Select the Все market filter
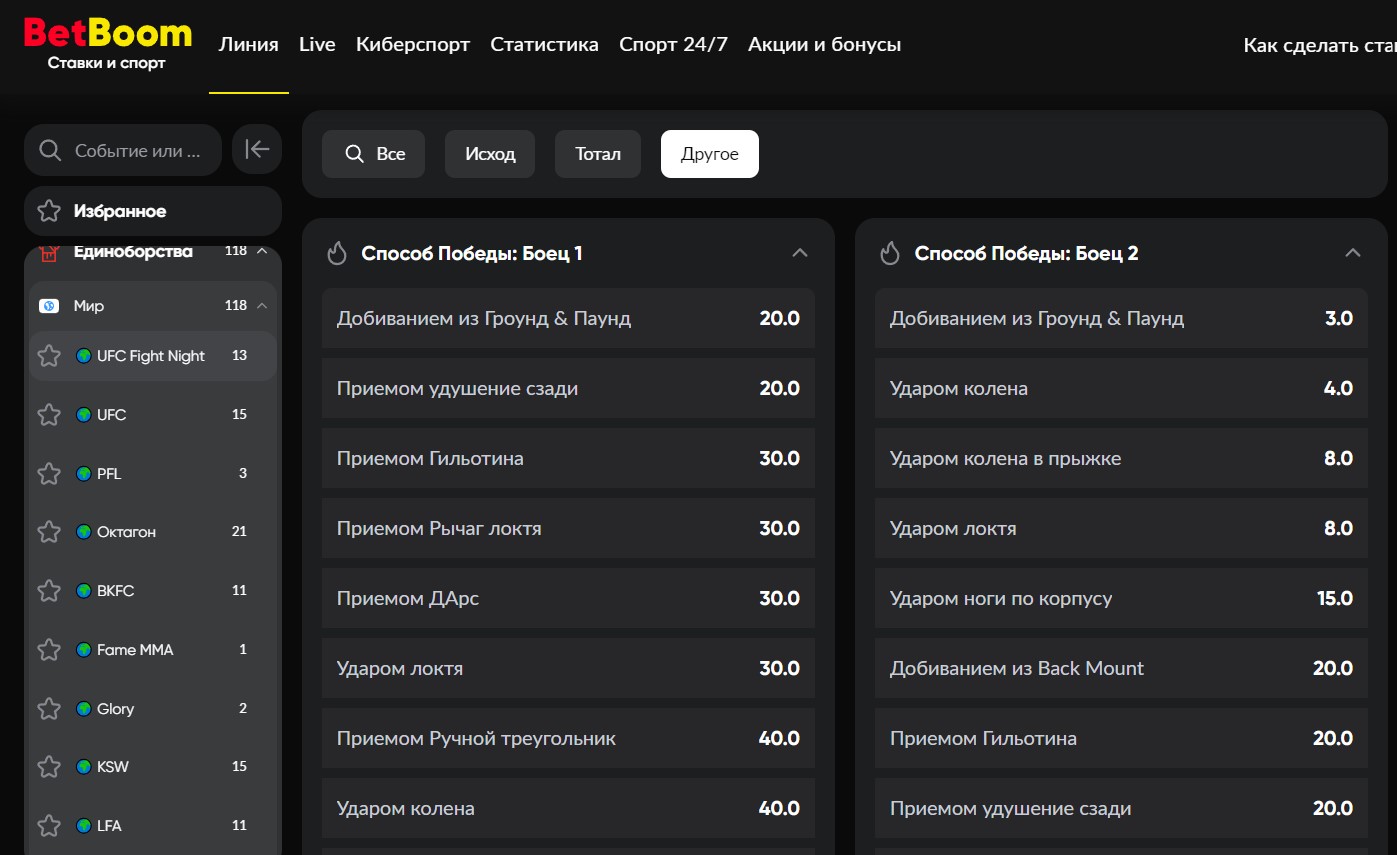Viewport: 1397px width, 855px height. pos(374,154)
